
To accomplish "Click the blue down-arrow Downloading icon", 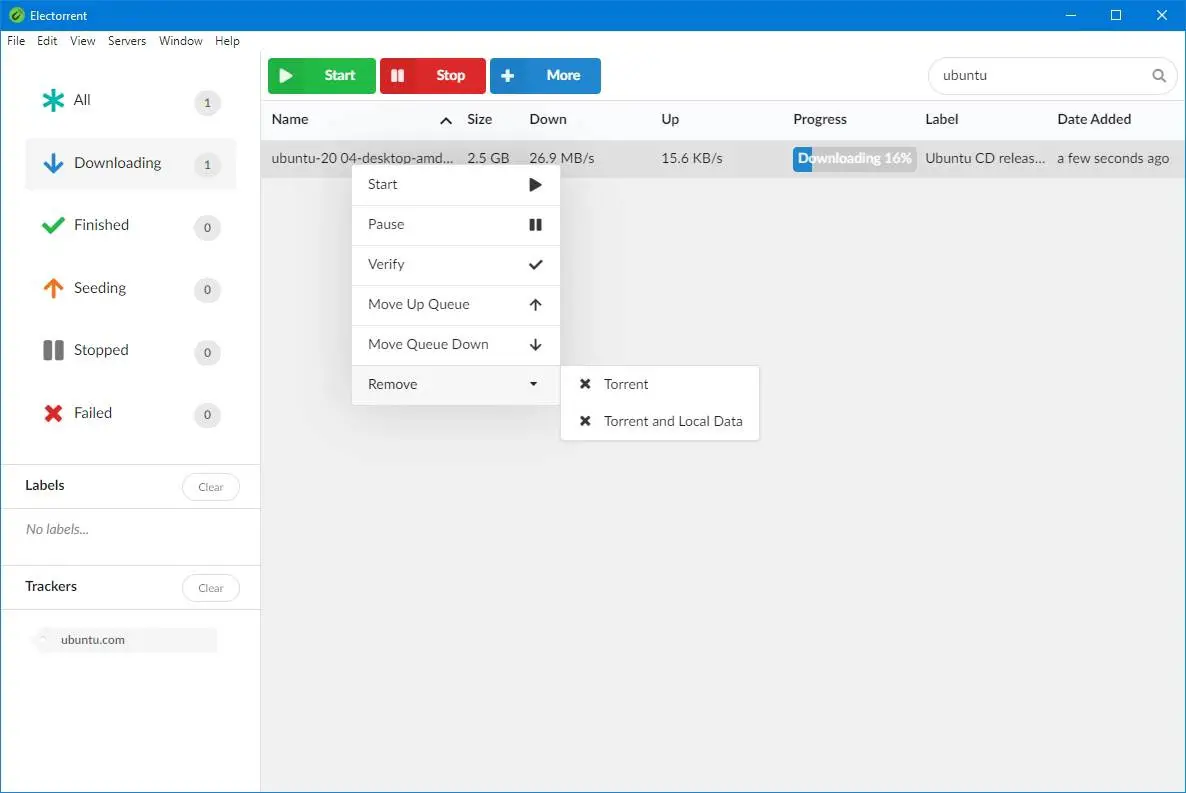I will [x=53, y=163].
